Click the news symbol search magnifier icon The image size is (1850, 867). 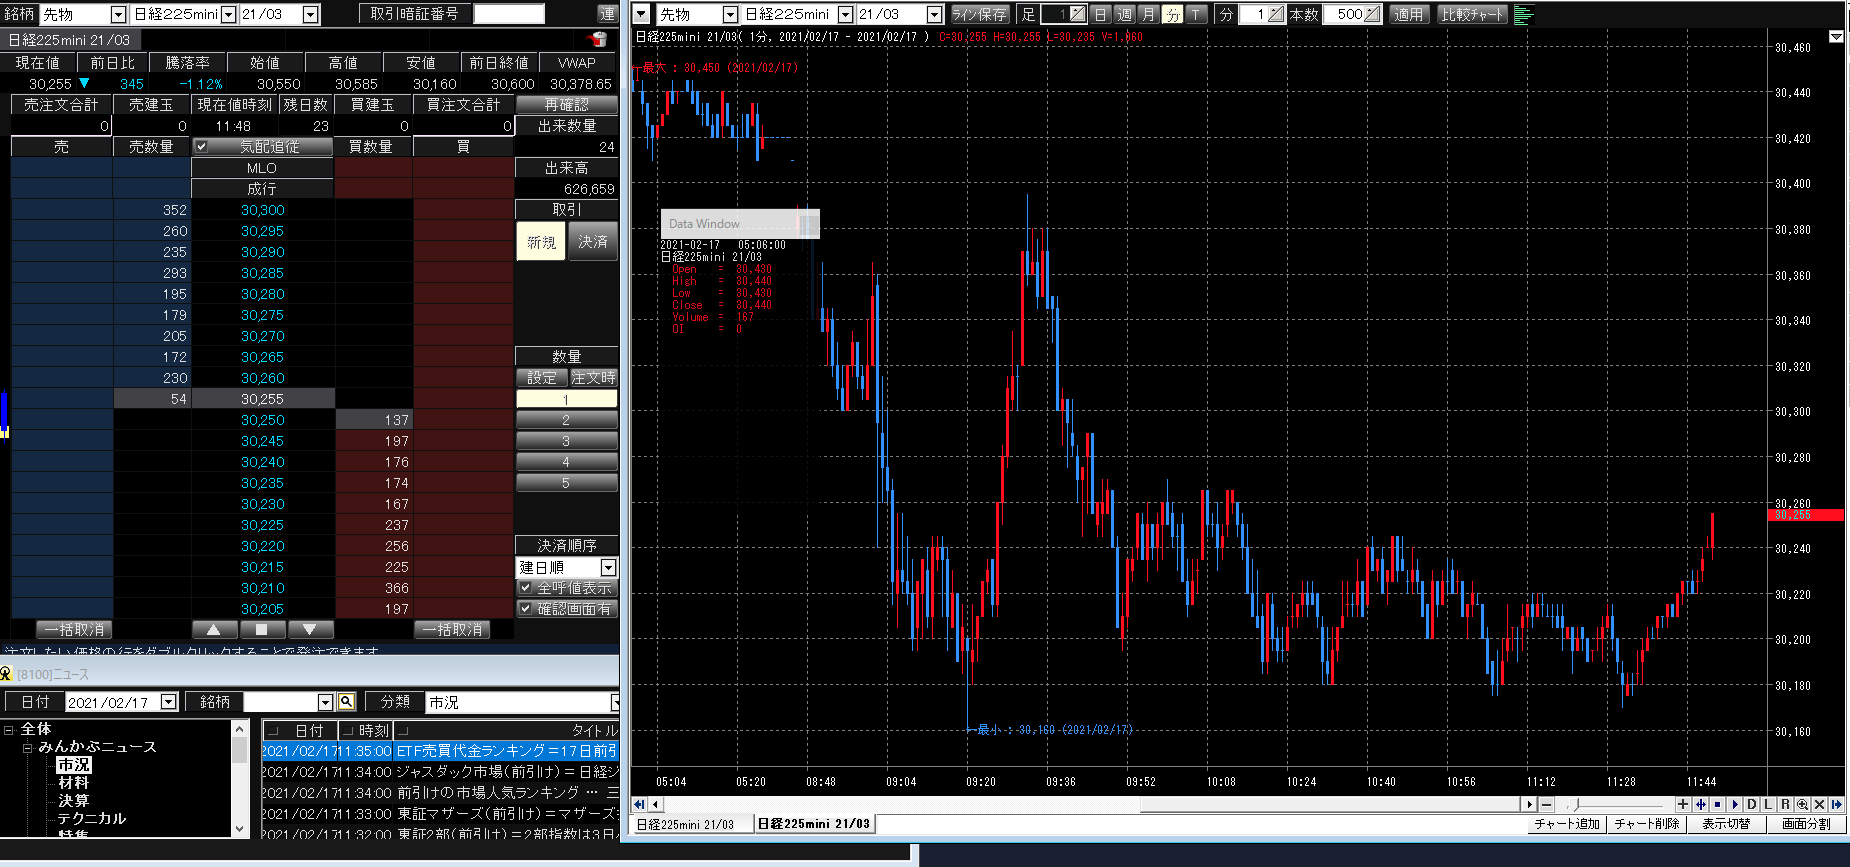click(x=346, y=702)
